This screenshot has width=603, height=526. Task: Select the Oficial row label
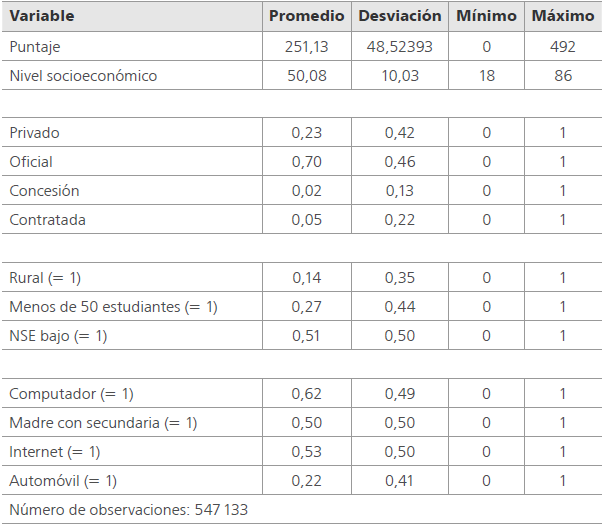point(31,162)
